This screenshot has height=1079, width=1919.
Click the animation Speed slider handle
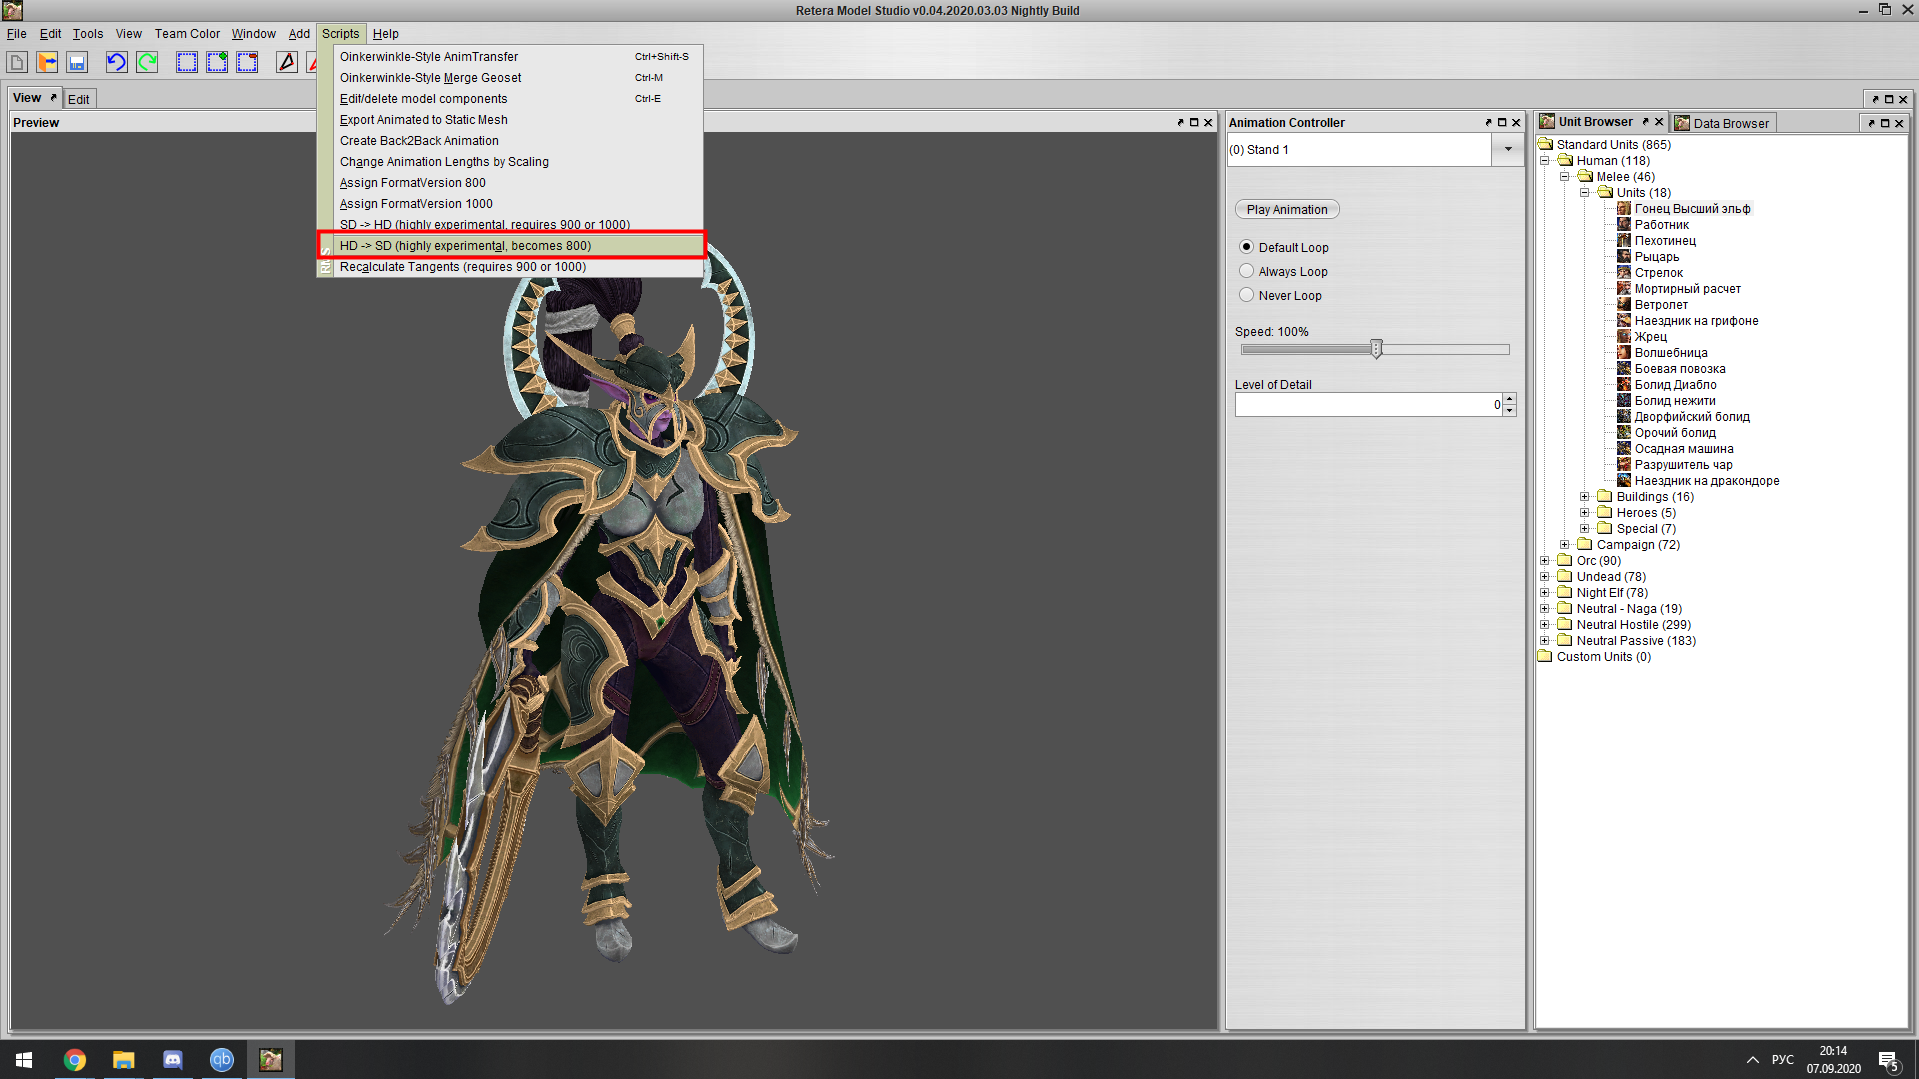[x=1376, y=349]
